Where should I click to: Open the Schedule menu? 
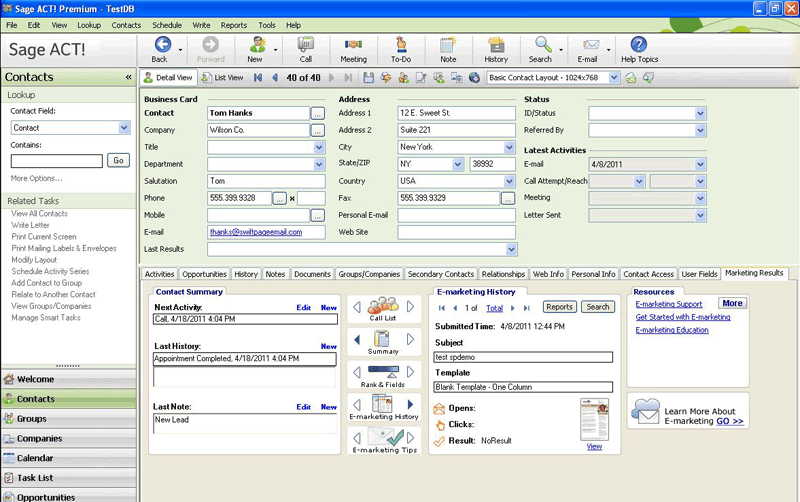pyautogui.click(x=167, y=25)
